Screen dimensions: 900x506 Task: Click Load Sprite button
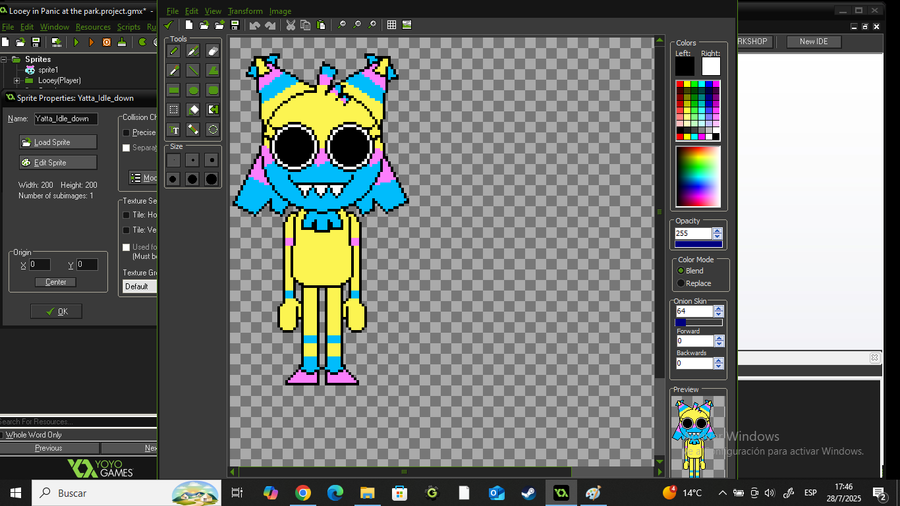click(58, 142)
